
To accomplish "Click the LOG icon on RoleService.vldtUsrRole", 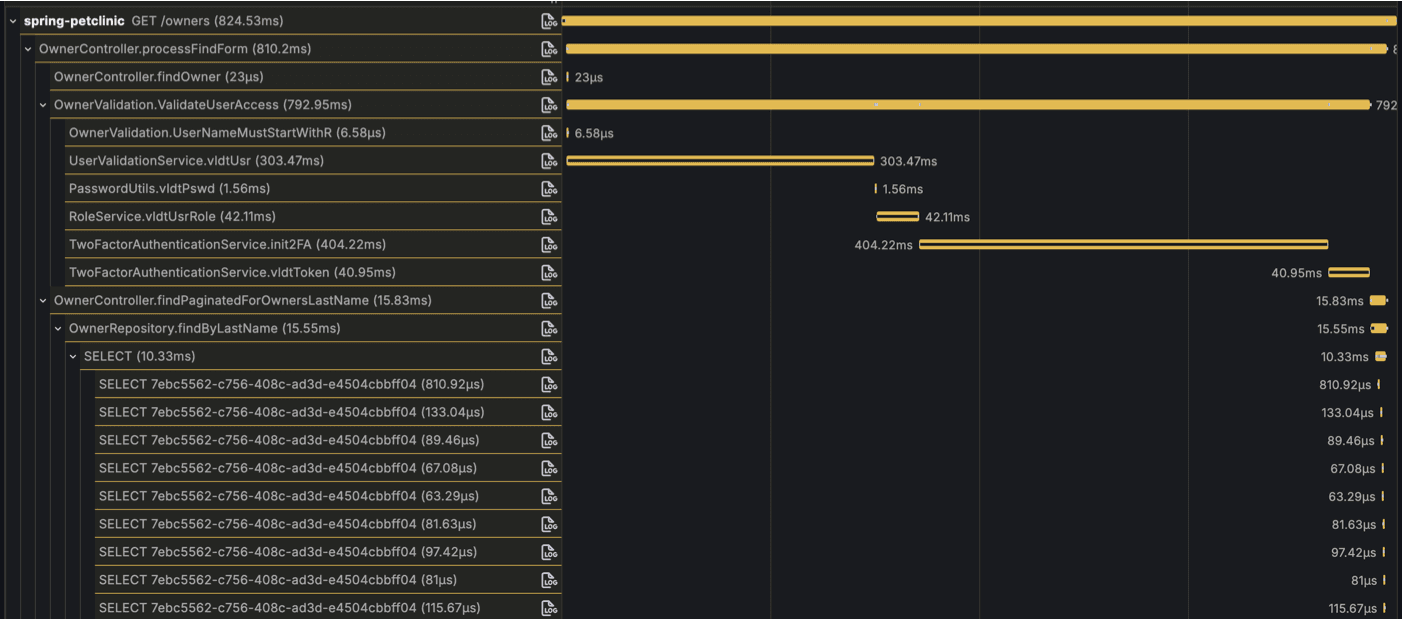I will tap(549, 216).
